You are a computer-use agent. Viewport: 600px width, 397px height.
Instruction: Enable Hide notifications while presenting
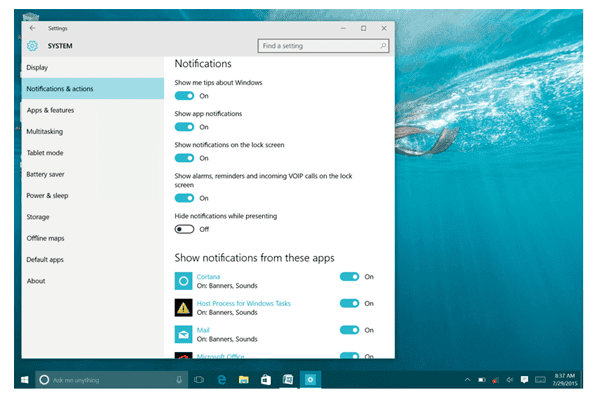[184, 229]
